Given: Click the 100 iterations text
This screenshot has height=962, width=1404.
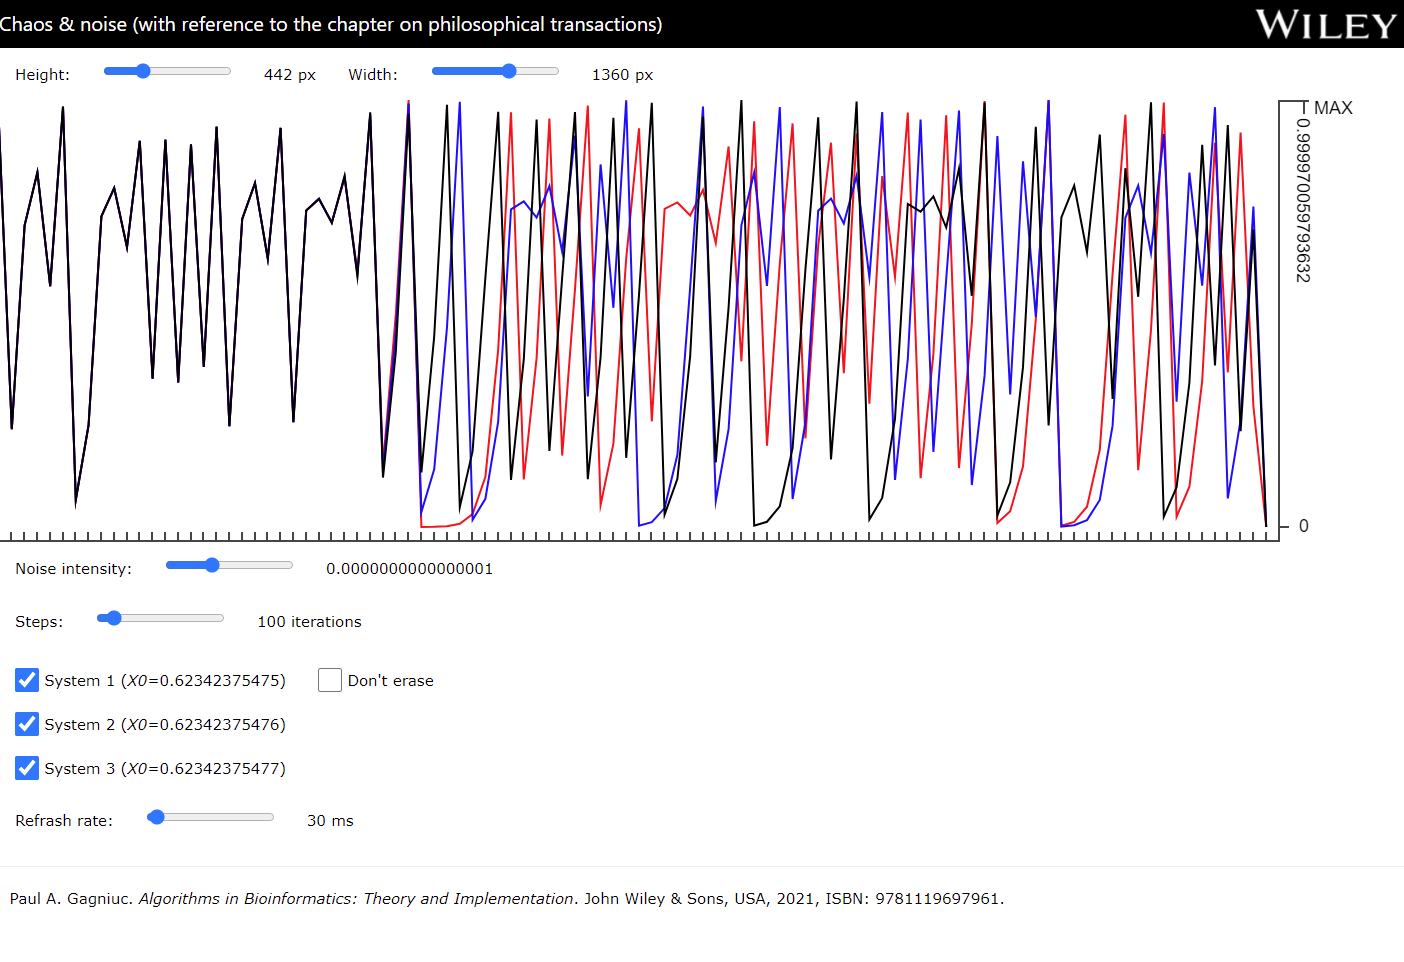Looking at the screenshot, I should pos(309,622).
